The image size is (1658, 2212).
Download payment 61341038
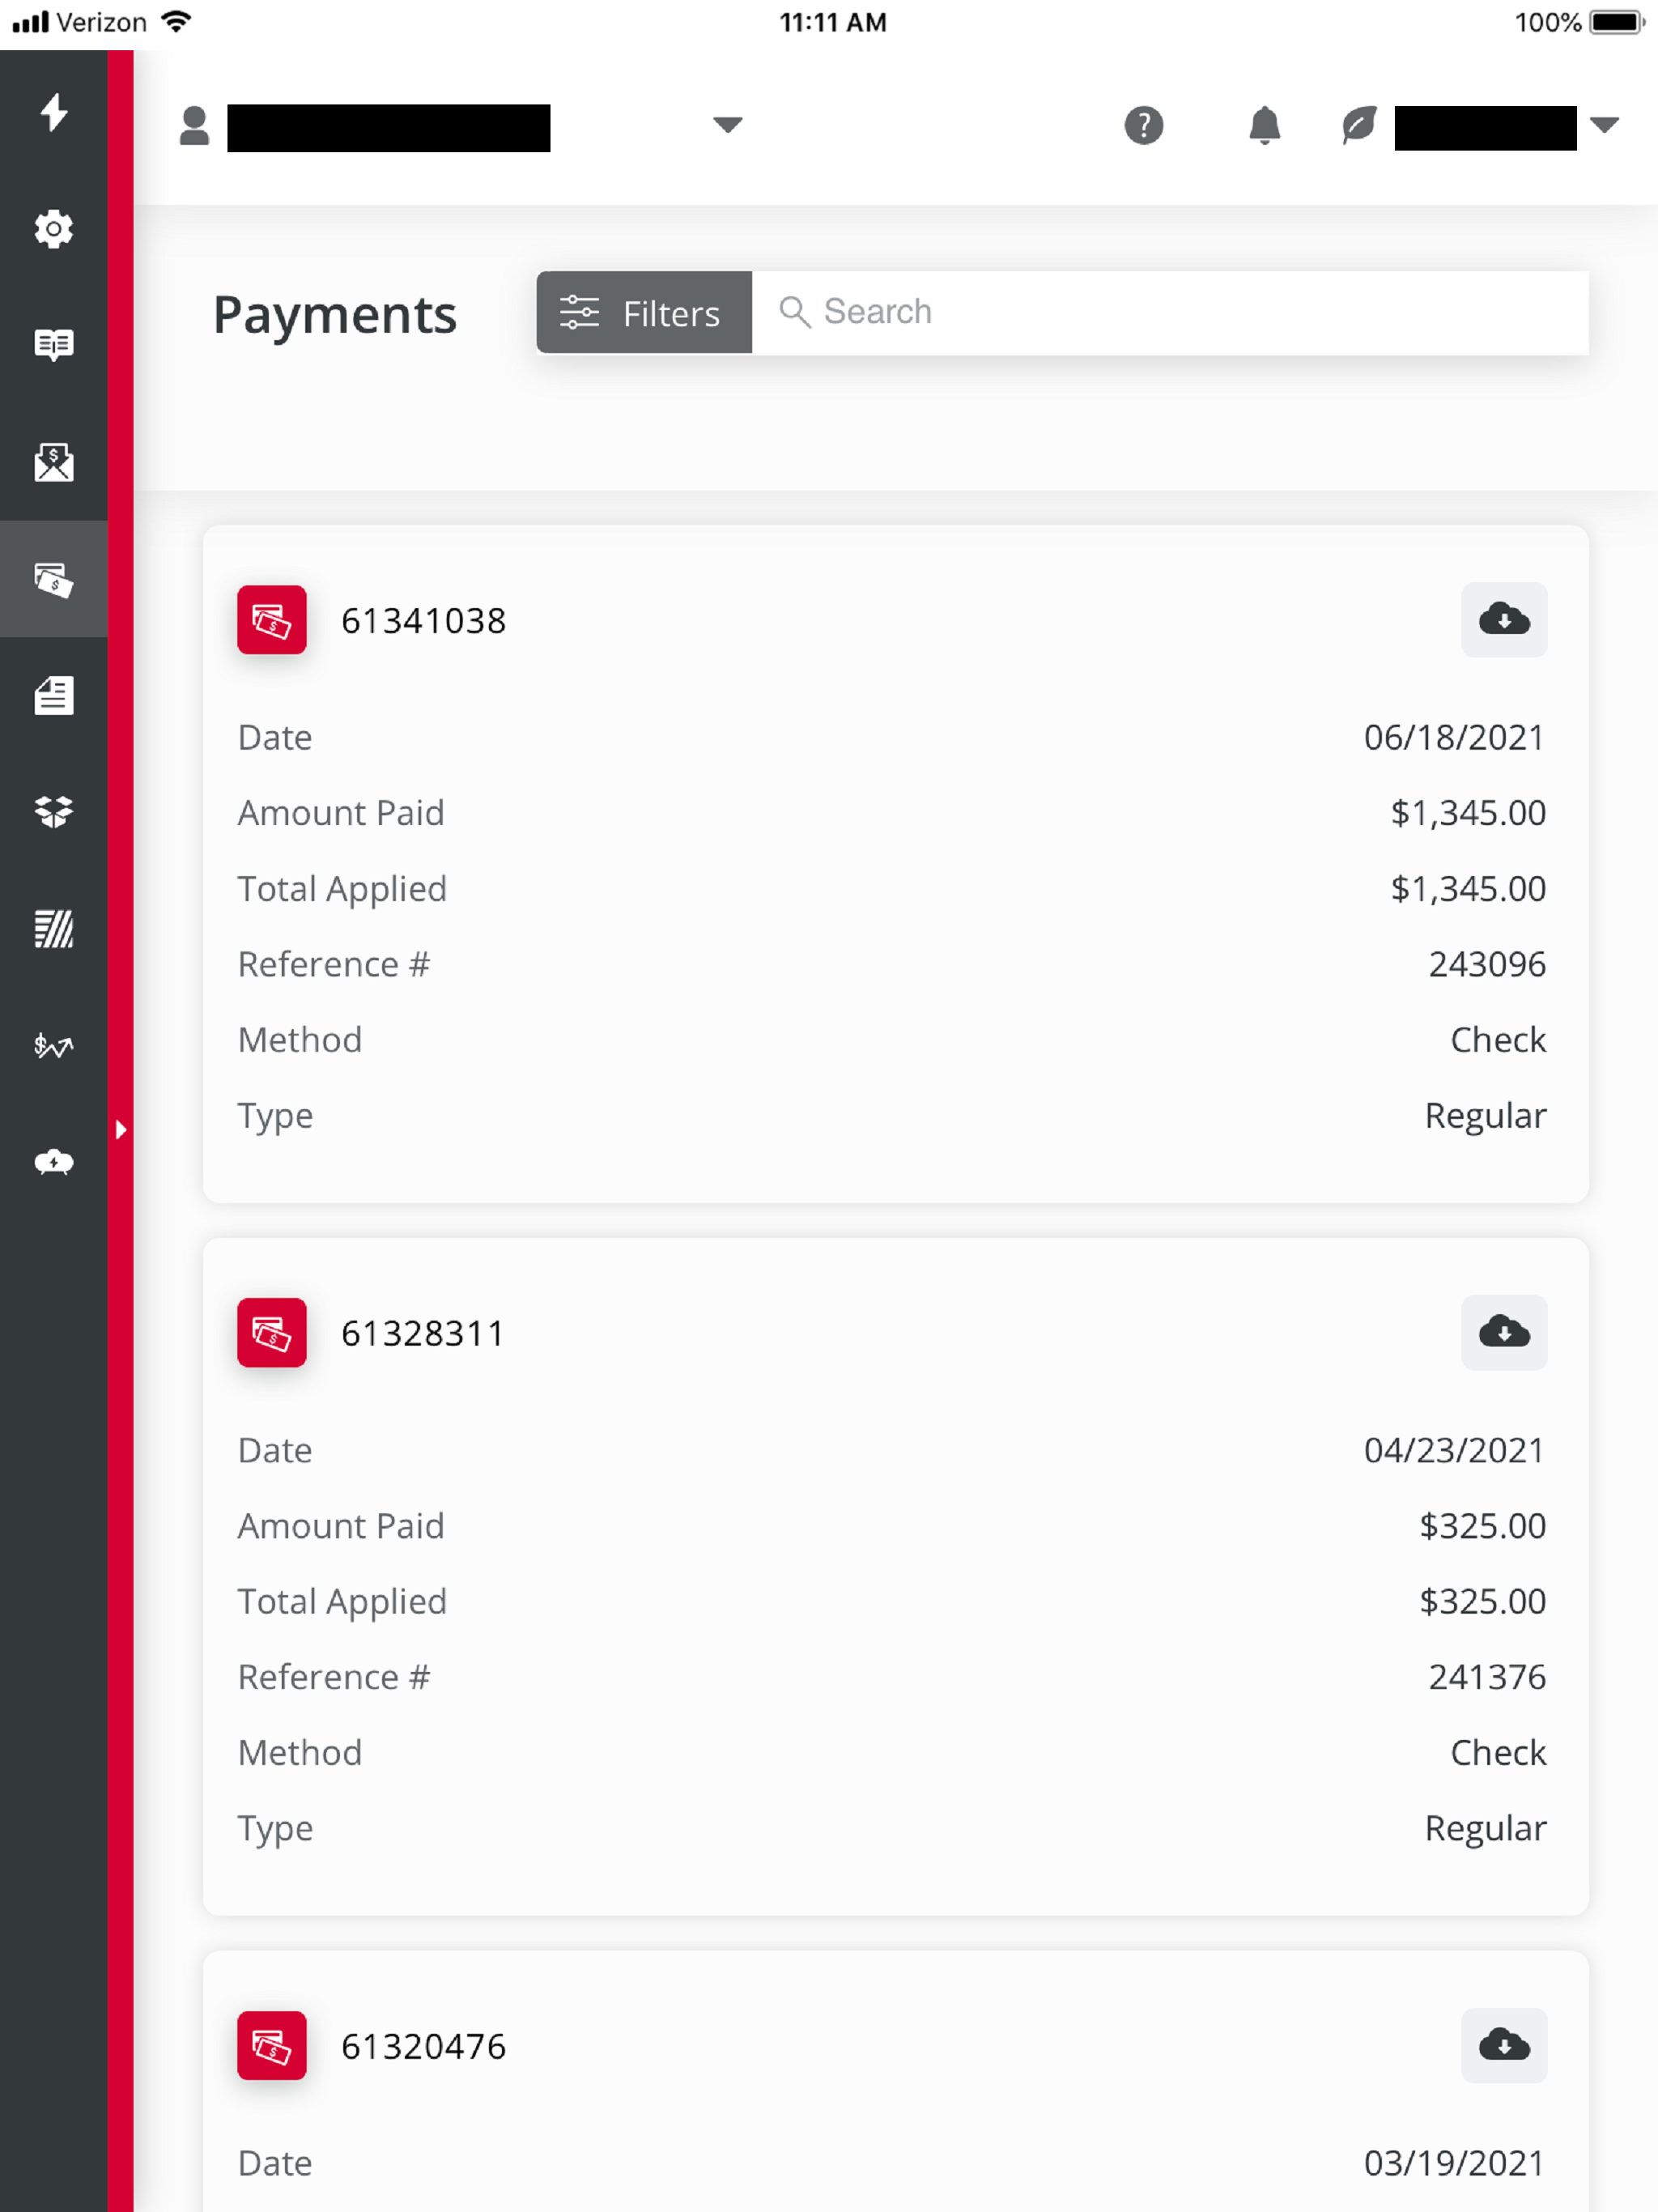(x=1504, y=620)
